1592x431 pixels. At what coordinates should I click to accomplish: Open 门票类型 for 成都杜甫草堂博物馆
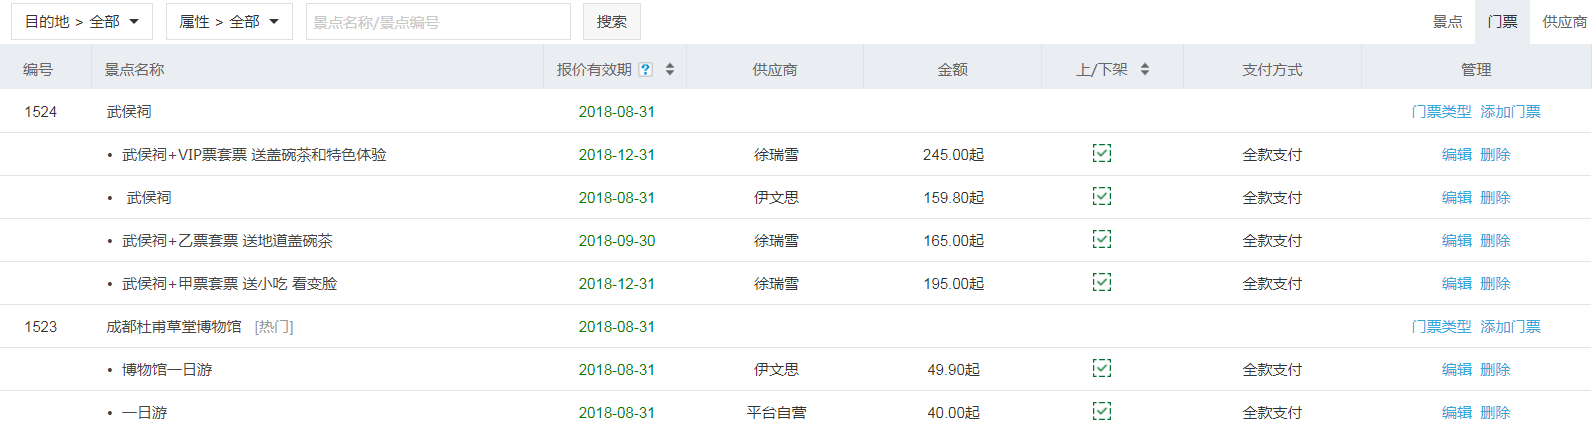[1441, 327]
